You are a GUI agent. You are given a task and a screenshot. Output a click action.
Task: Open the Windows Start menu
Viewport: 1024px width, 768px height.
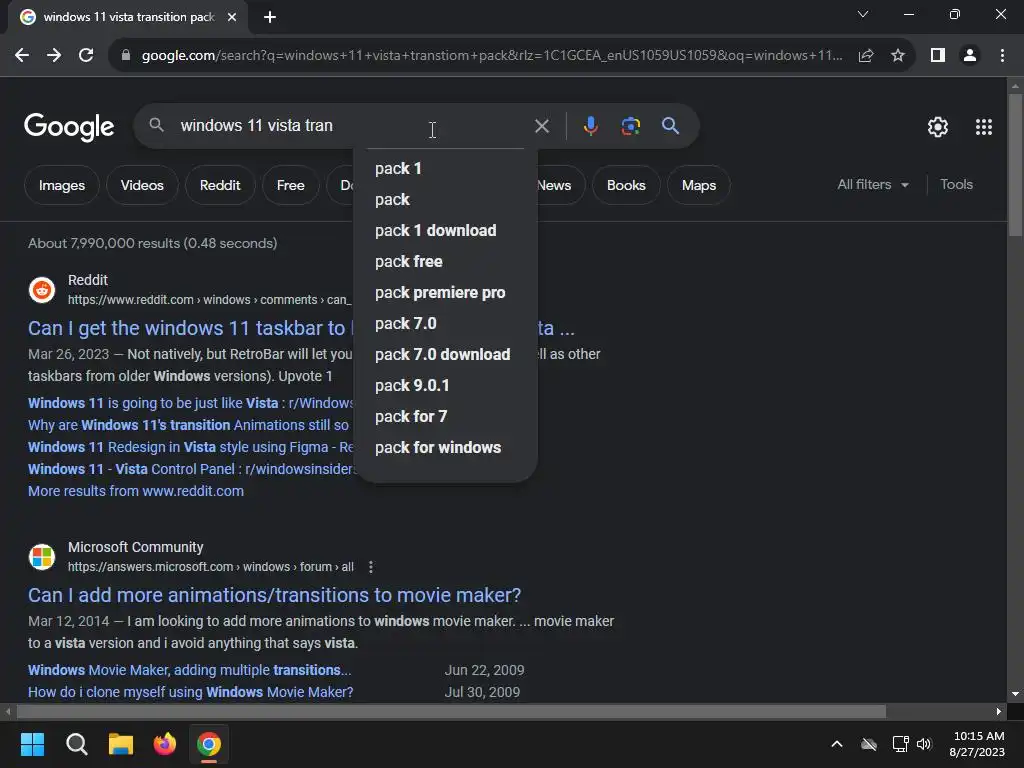[32, 744]
